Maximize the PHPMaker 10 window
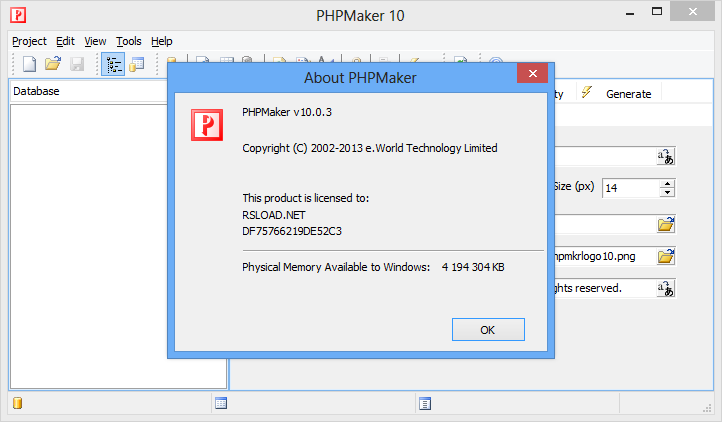The image size is (722, 422). [657, 12]
